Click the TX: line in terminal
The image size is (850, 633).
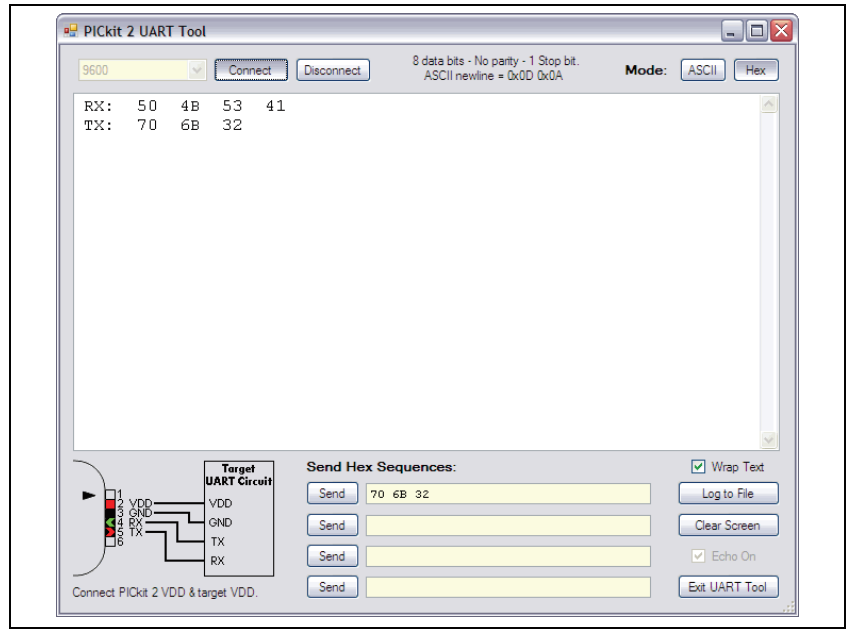pyautogui.click(x=163, y=125)
